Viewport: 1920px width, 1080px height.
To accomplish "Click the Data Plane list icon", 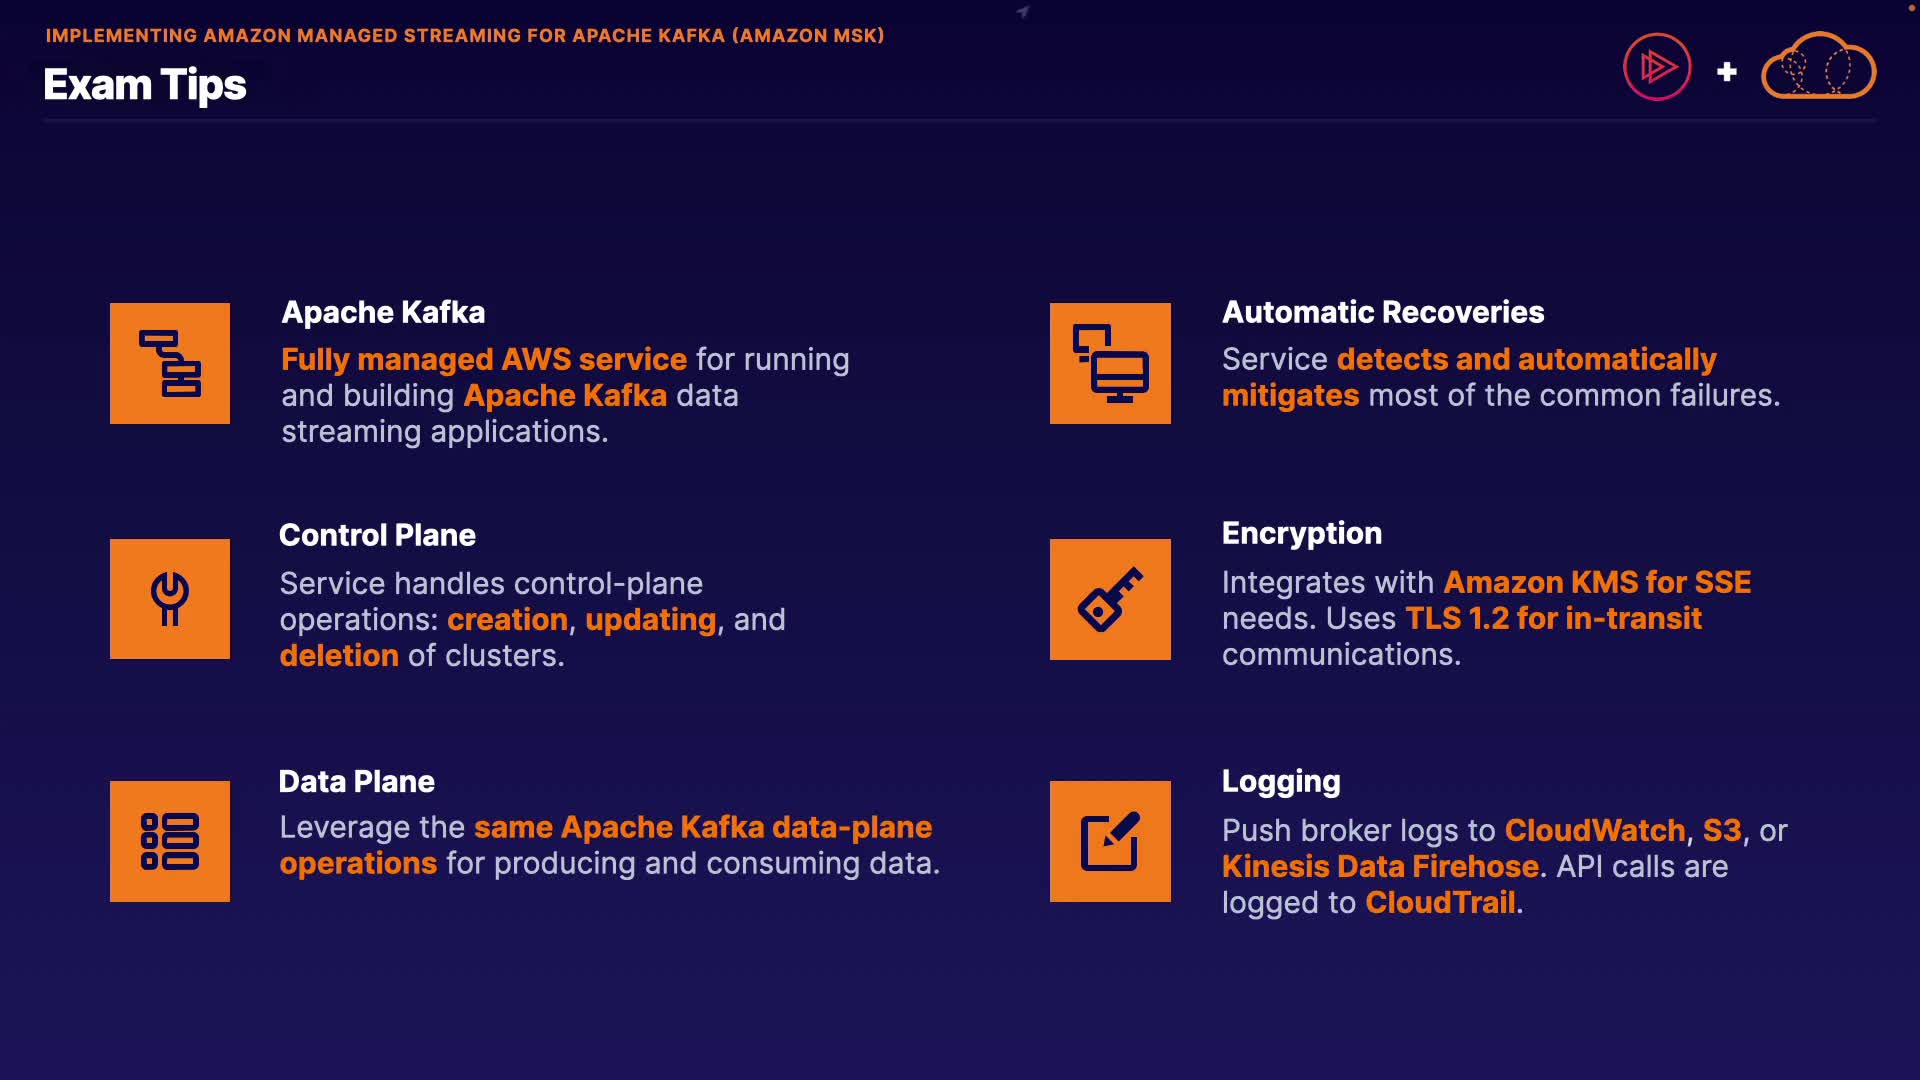I will (x=170, y=841).
